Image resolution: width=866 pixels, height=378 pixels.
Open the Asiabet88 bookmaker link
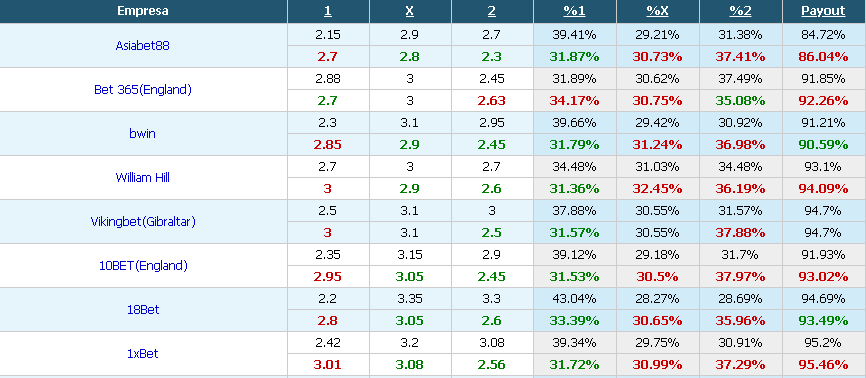click(x=142, y=46)
